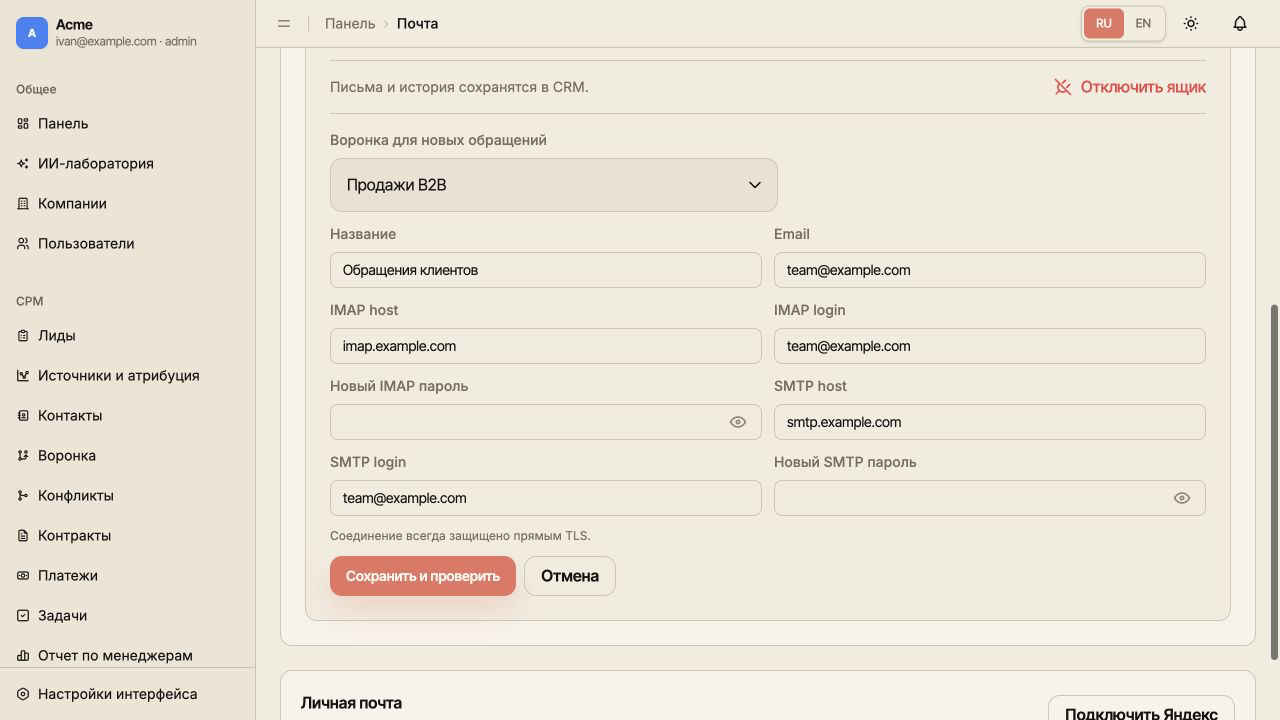Click the Почта breadcrumb item

[x=417, y=23]
